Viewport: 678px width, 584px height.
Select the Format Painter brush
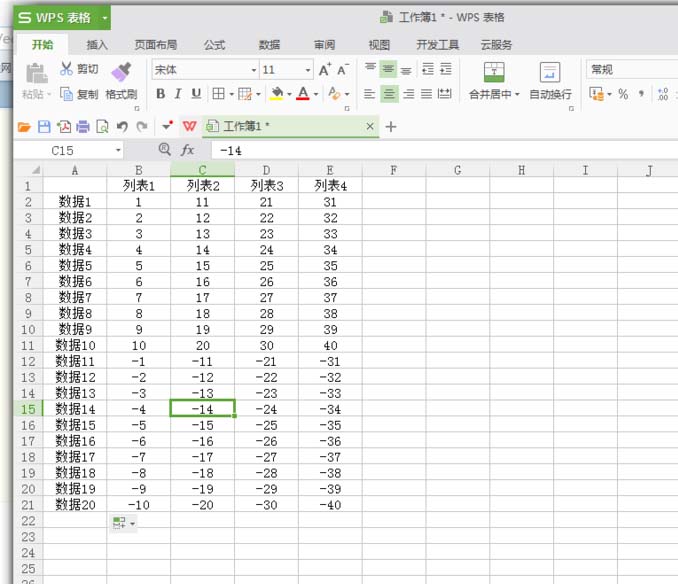[x=122, y=72]
